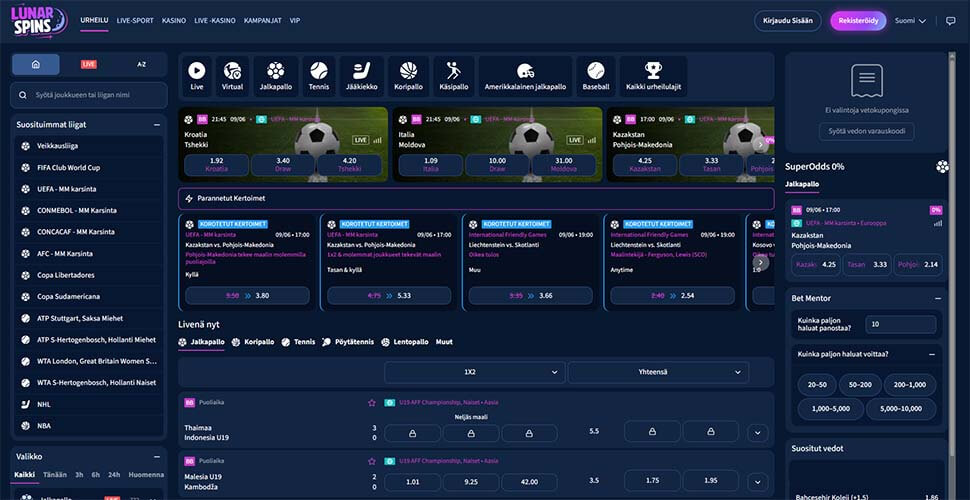970x500 pixels.
Task: Click the SuperOdds football icon
Action: tap(942, 166)
